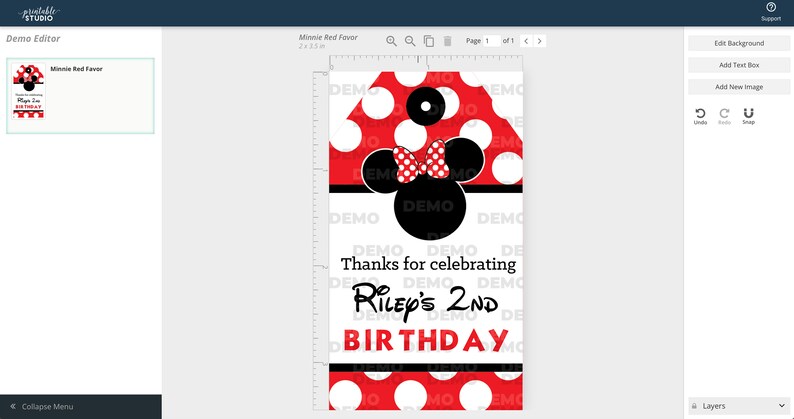794x419 pixels.
Task: Click the trash delete icon
Action: (448, 41)
